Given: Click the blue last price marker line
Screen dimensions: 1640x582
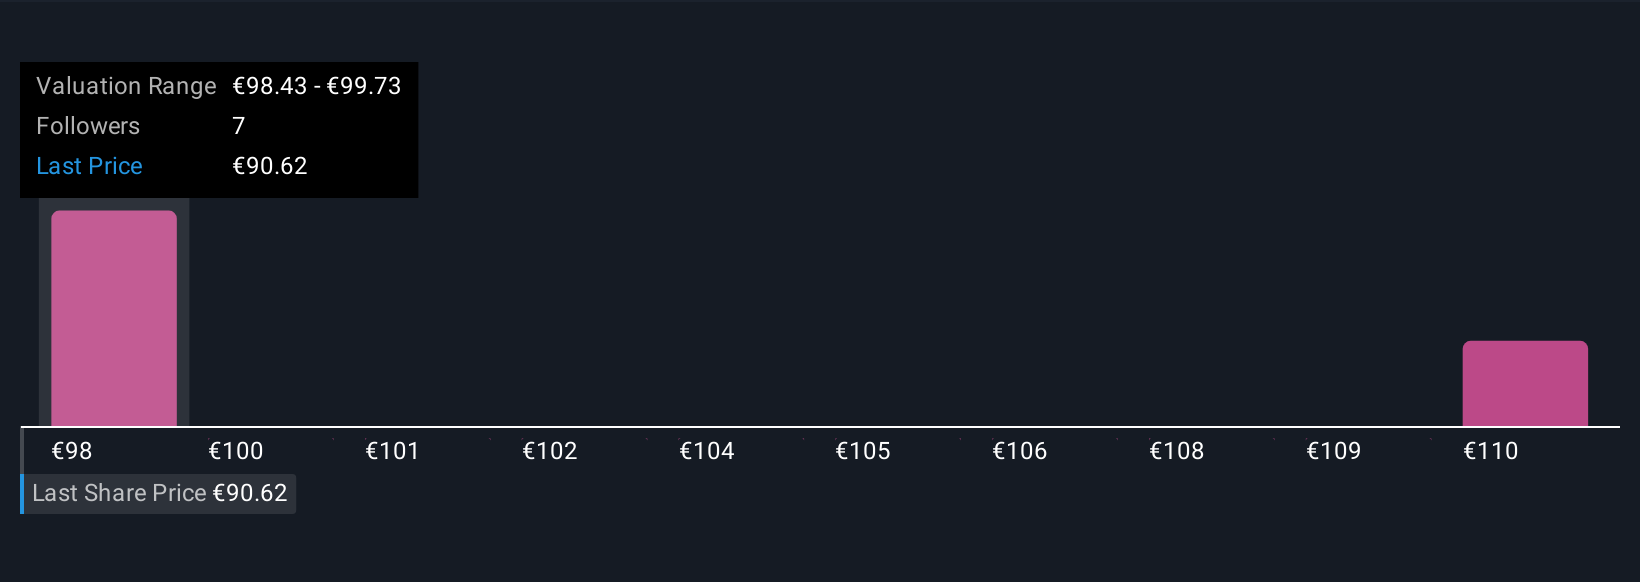Looking at the screenshot, I should [x=22, y=493].
